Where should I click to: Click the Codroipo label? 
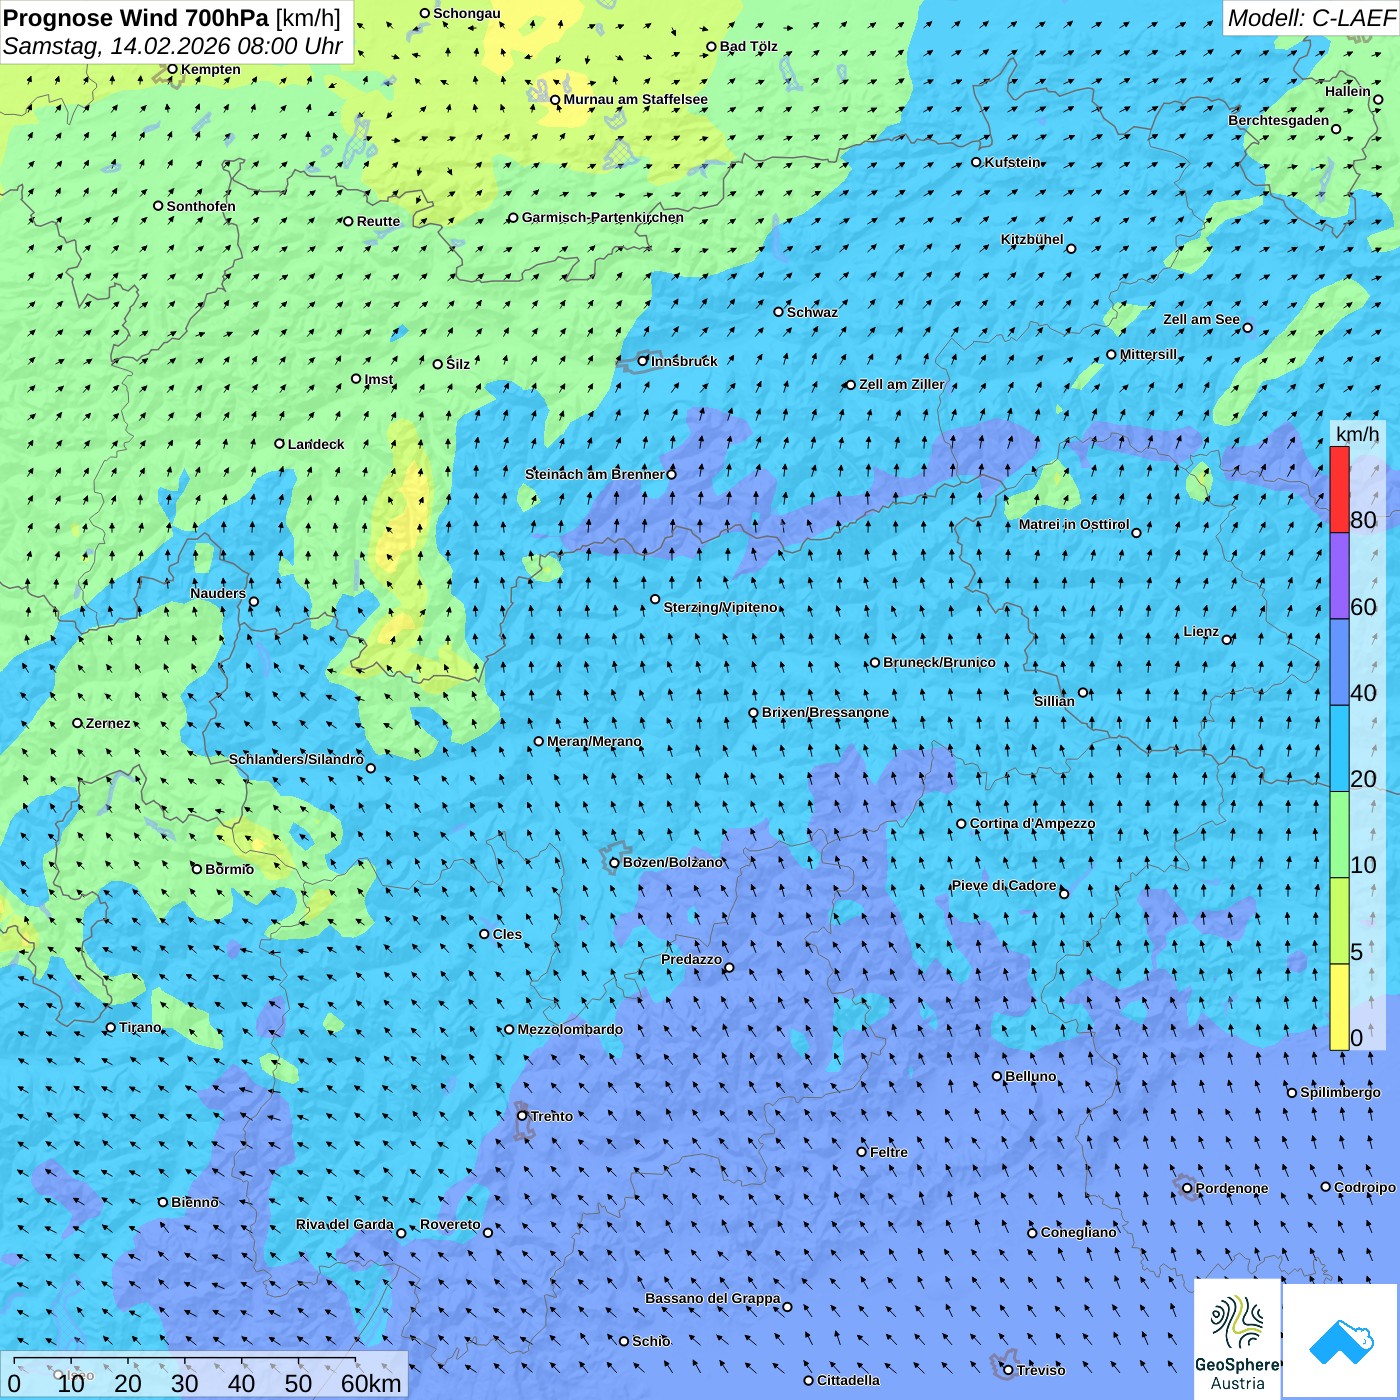pos(1365,1187)
